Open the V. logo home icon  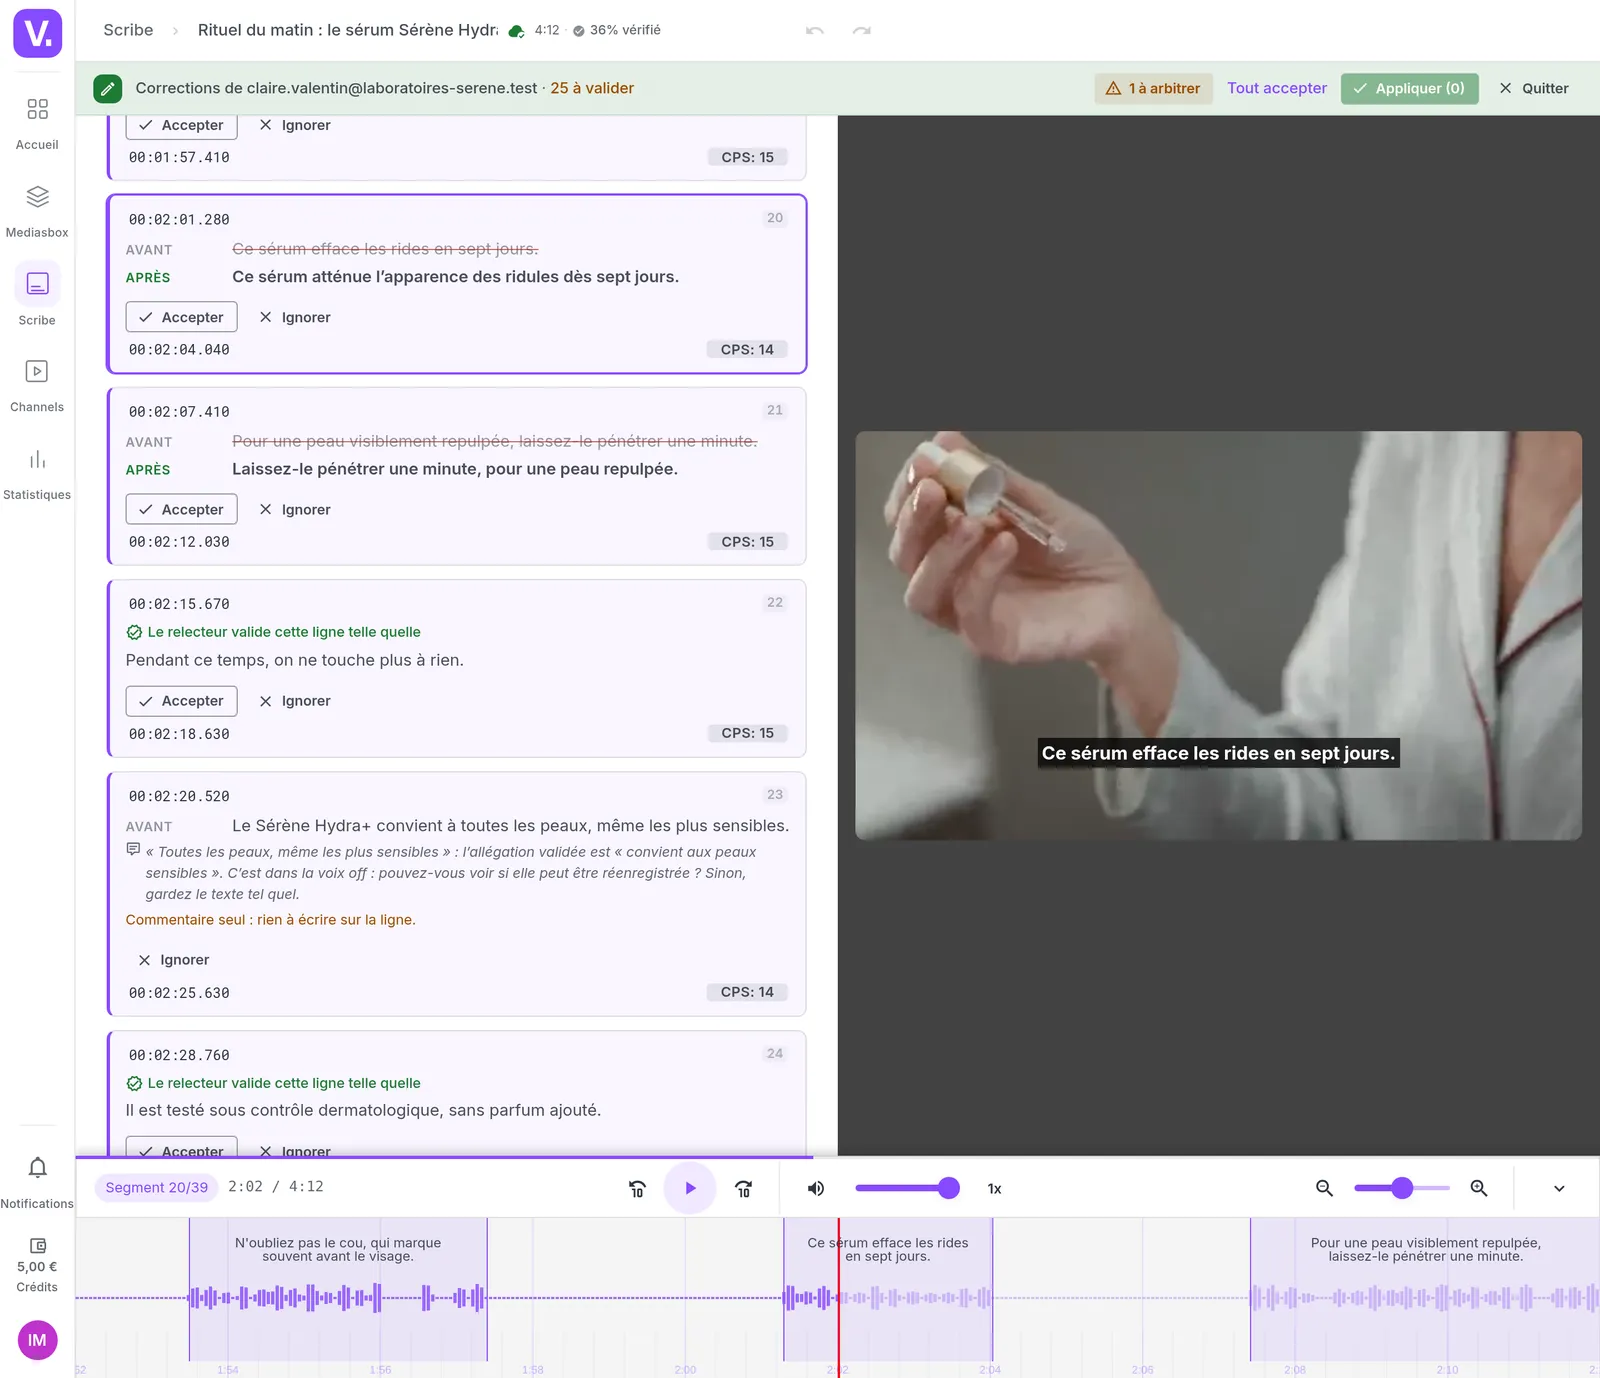(x=38, y=33)
